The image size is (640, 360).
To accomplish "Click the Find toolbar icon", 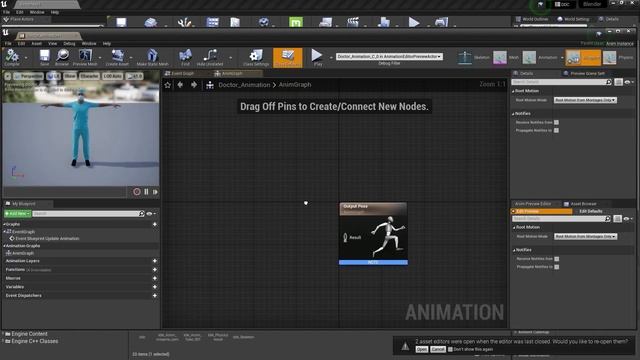I will [185, 56].
